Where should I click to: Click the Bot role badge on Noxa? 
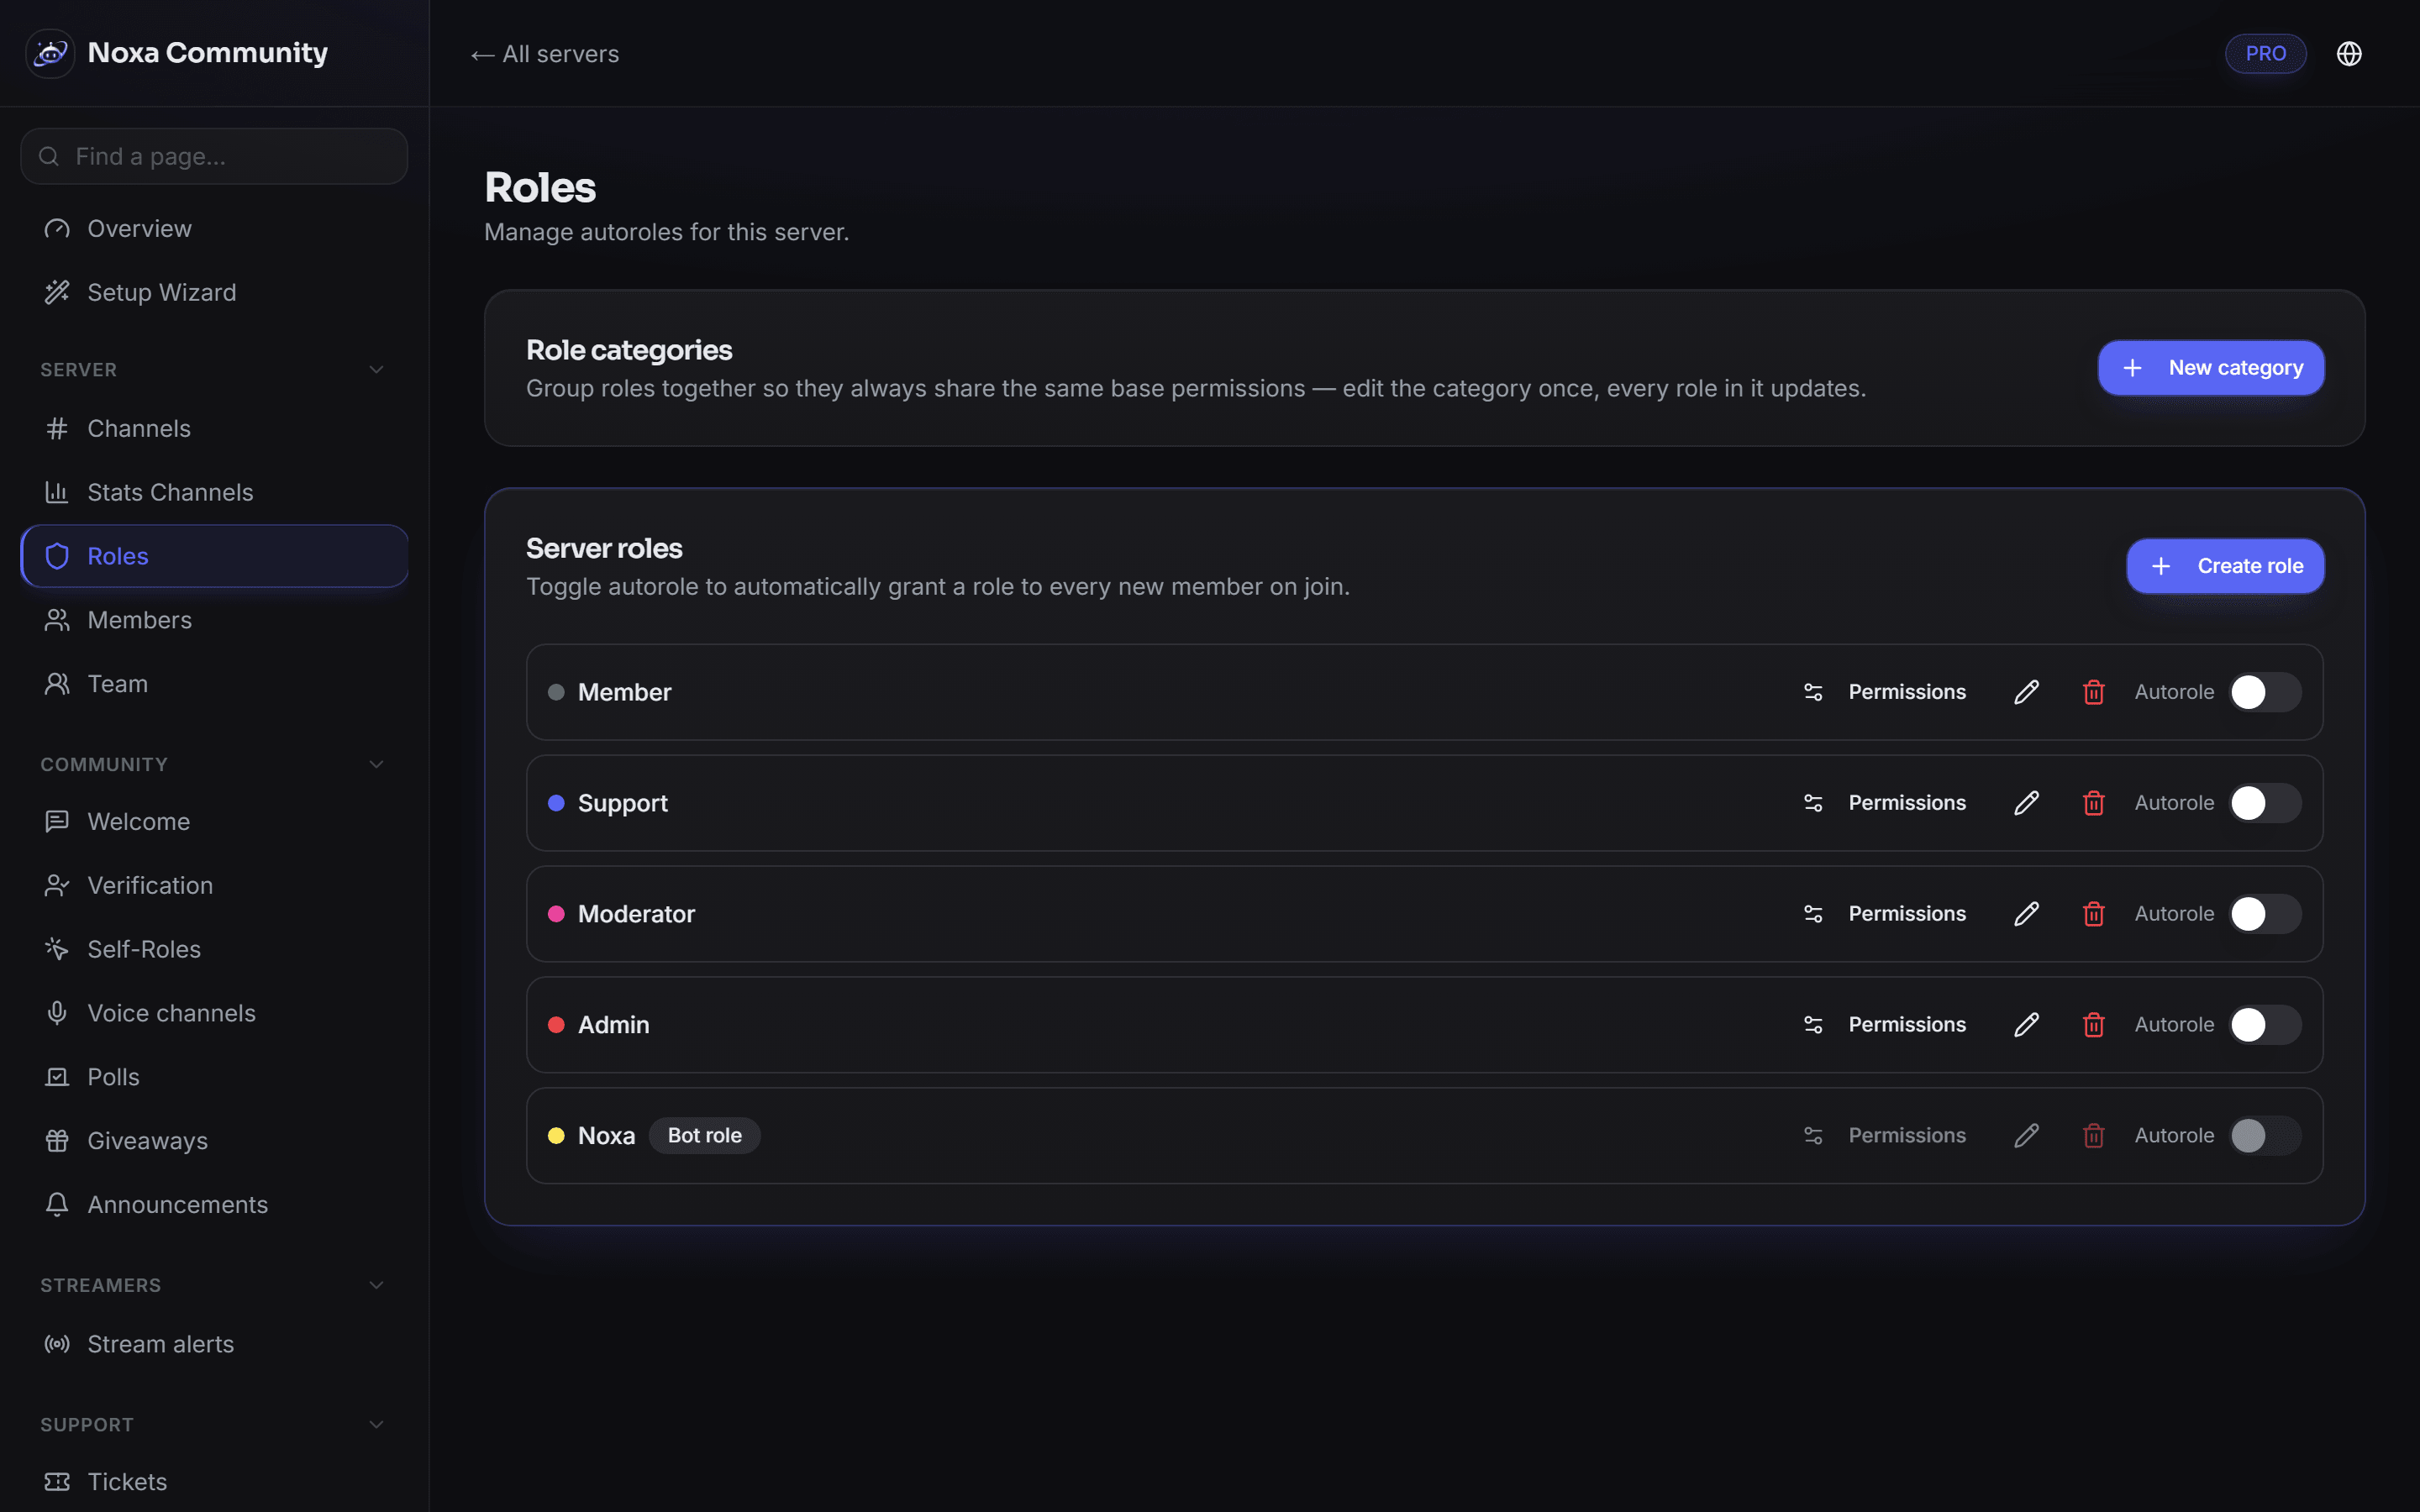click(705, 1136)
